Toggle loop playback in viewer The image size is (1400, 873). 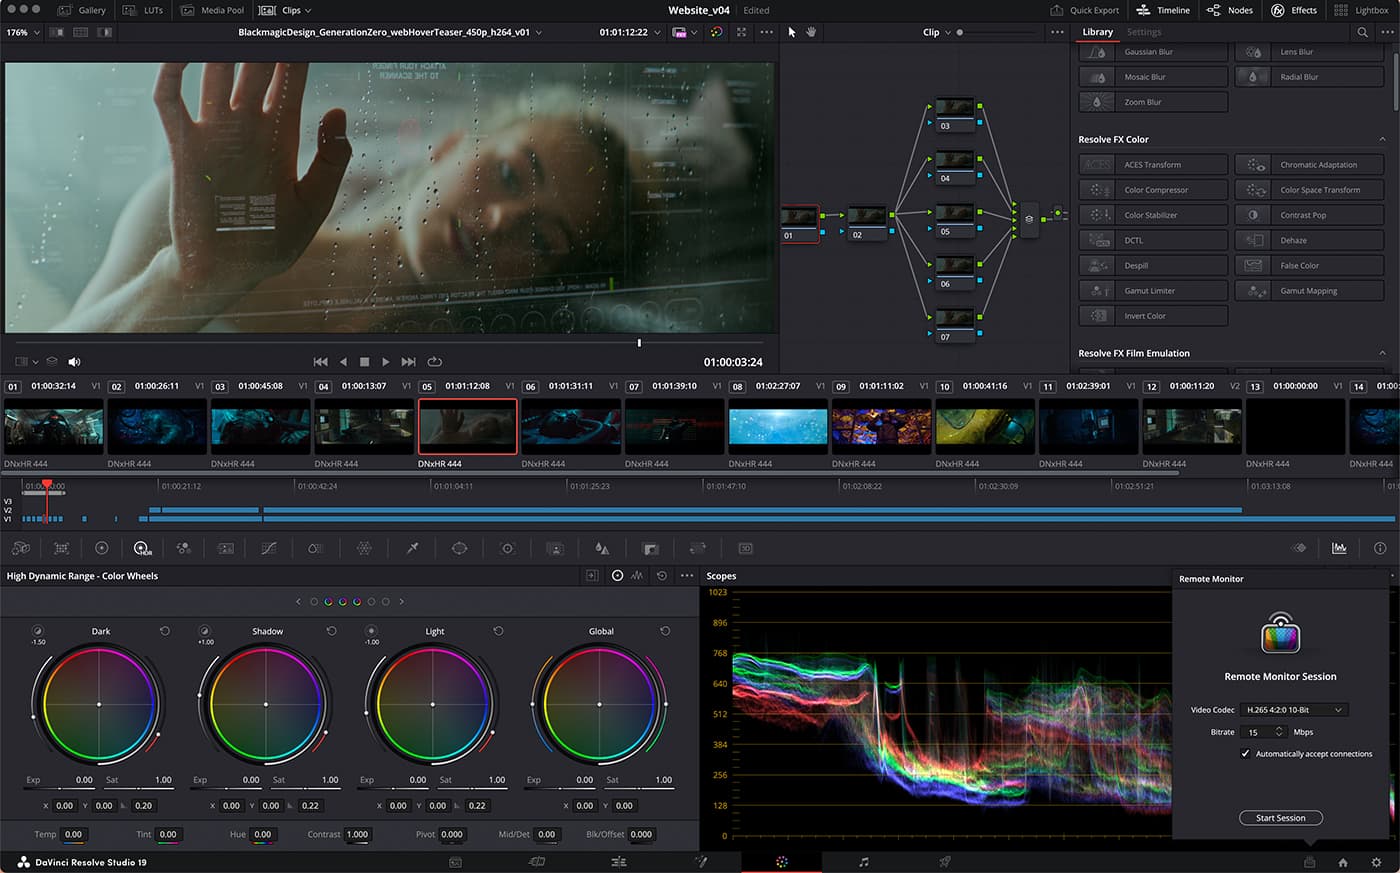[x=434, y=362]
